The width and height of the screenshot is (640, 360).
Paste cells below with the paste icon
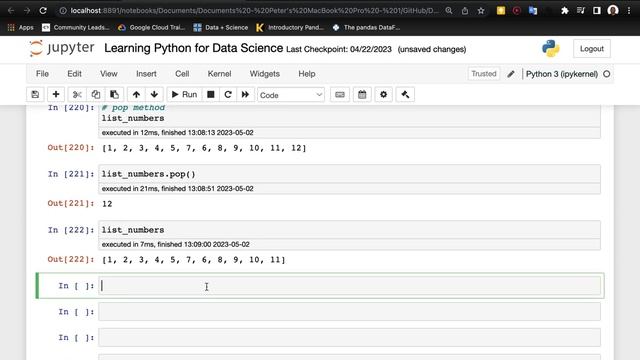(114, 95)
